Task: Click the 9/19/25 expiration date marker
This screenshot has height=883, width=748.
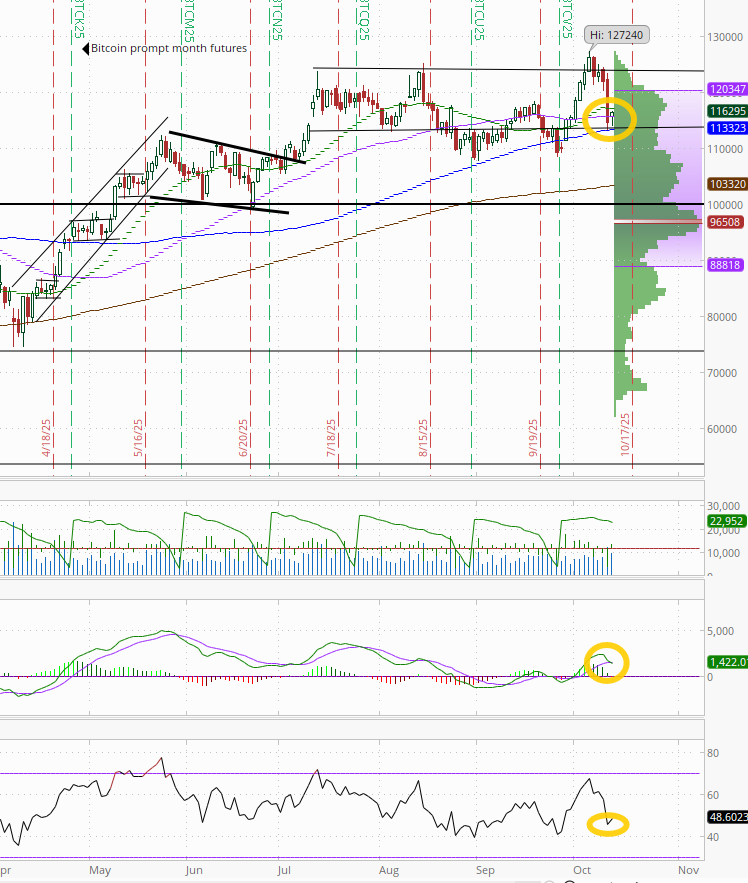Action: (533, 437)
